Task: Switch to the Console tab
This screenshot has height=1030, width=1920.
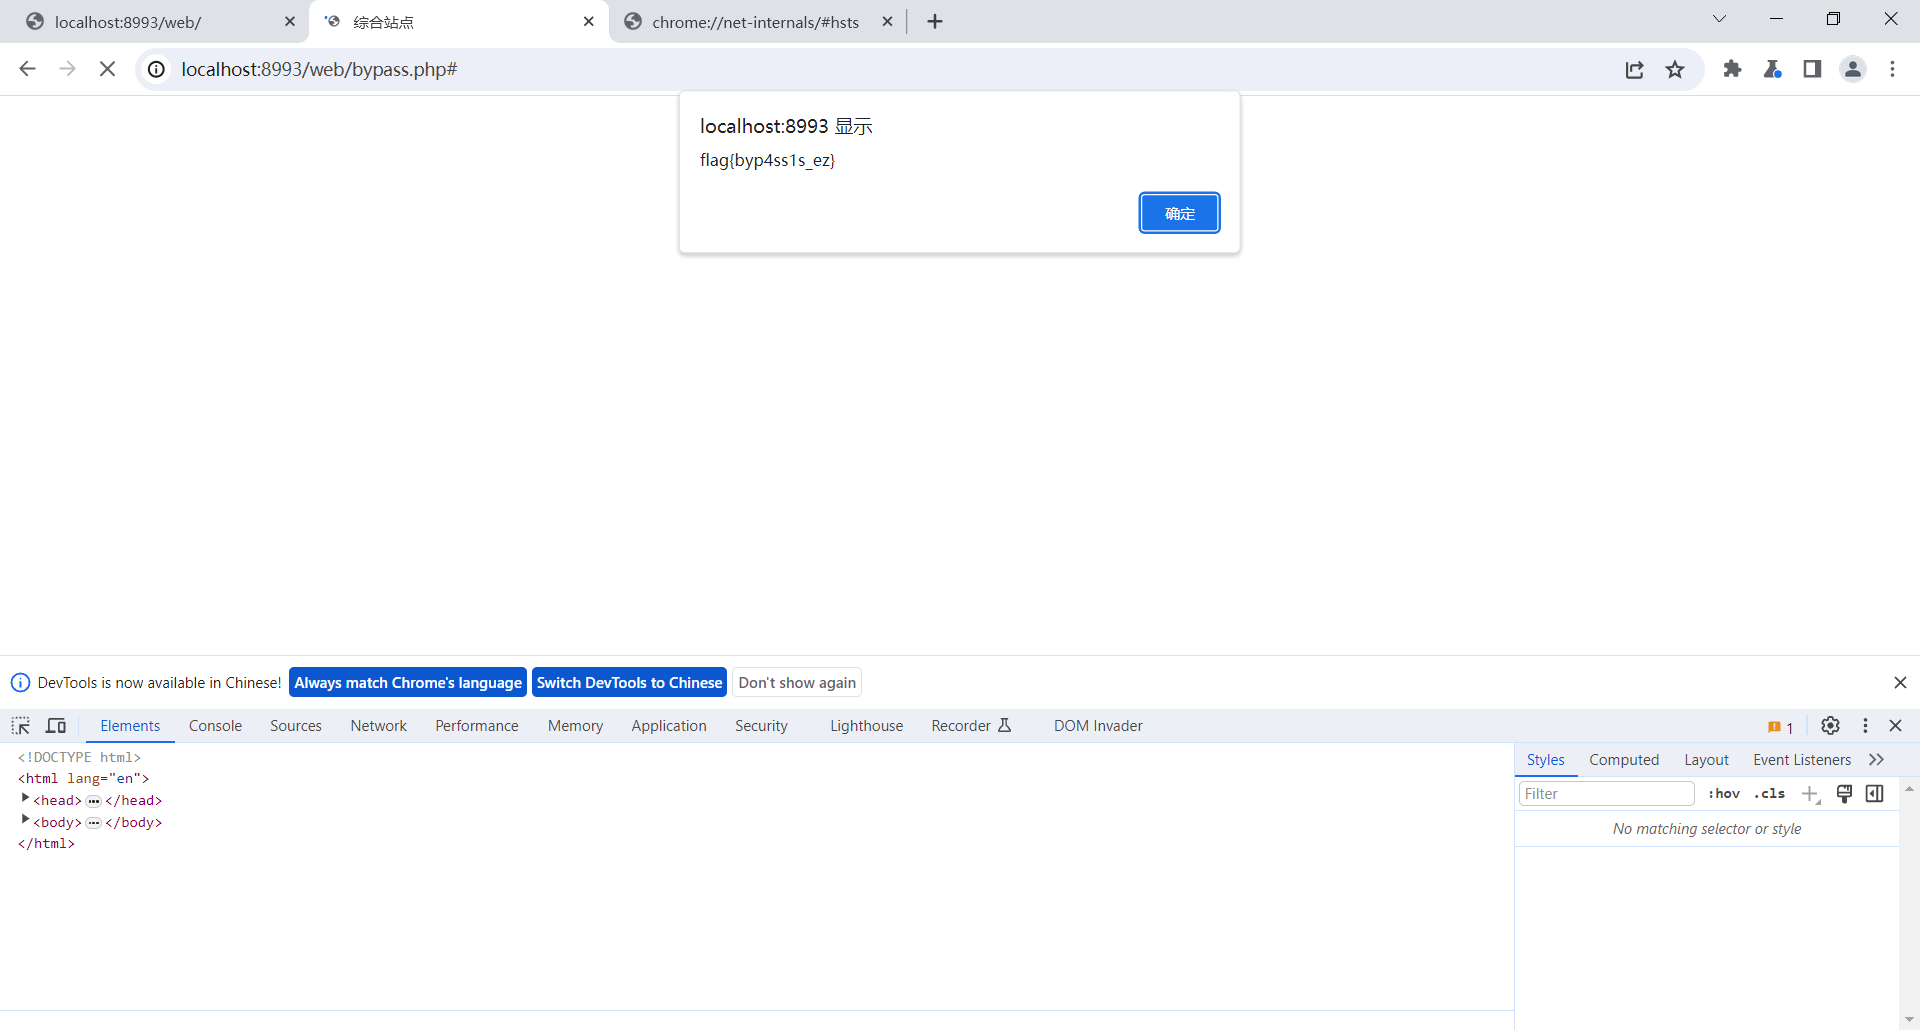Action: (x=215, y=726)
